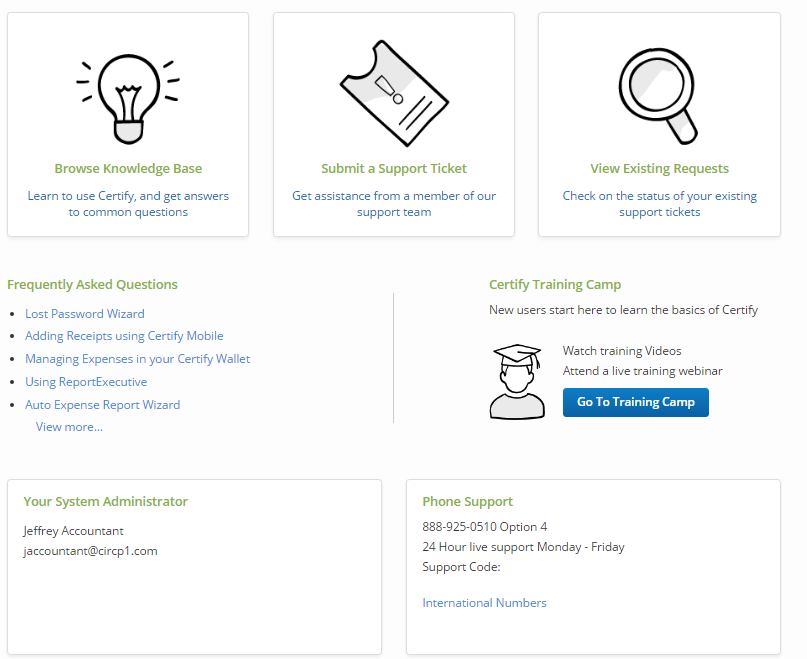Click Go To Training Camp button
This screenshot has width=807, height=659.
tap(636, 402)
